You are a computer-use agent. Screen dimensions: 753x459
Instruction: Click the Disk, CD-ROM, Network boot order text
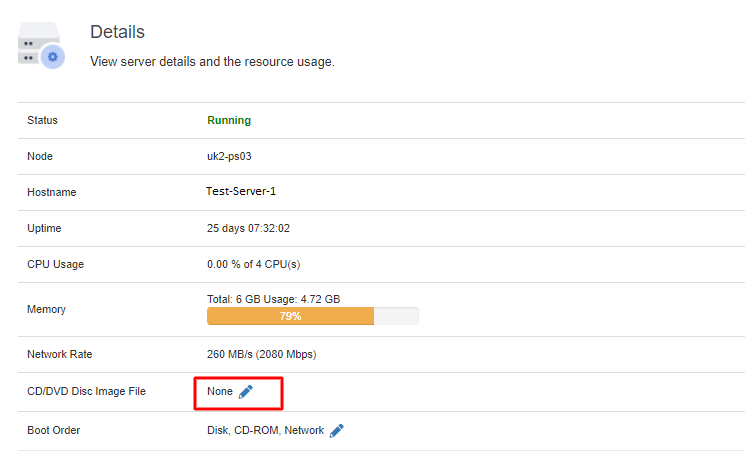tap(266, 430)
